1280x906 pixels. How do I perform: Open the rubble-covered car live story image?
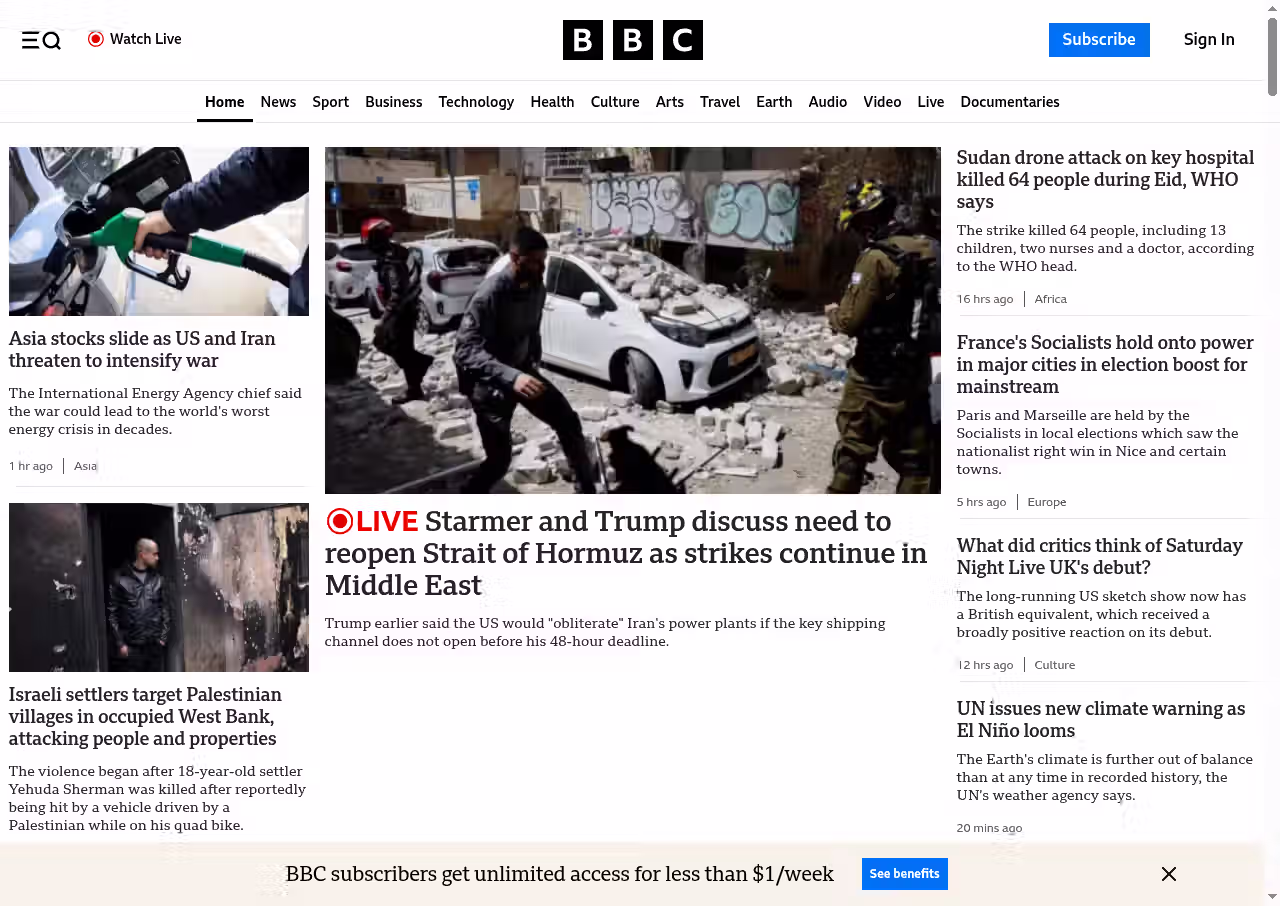click(632, 320)
